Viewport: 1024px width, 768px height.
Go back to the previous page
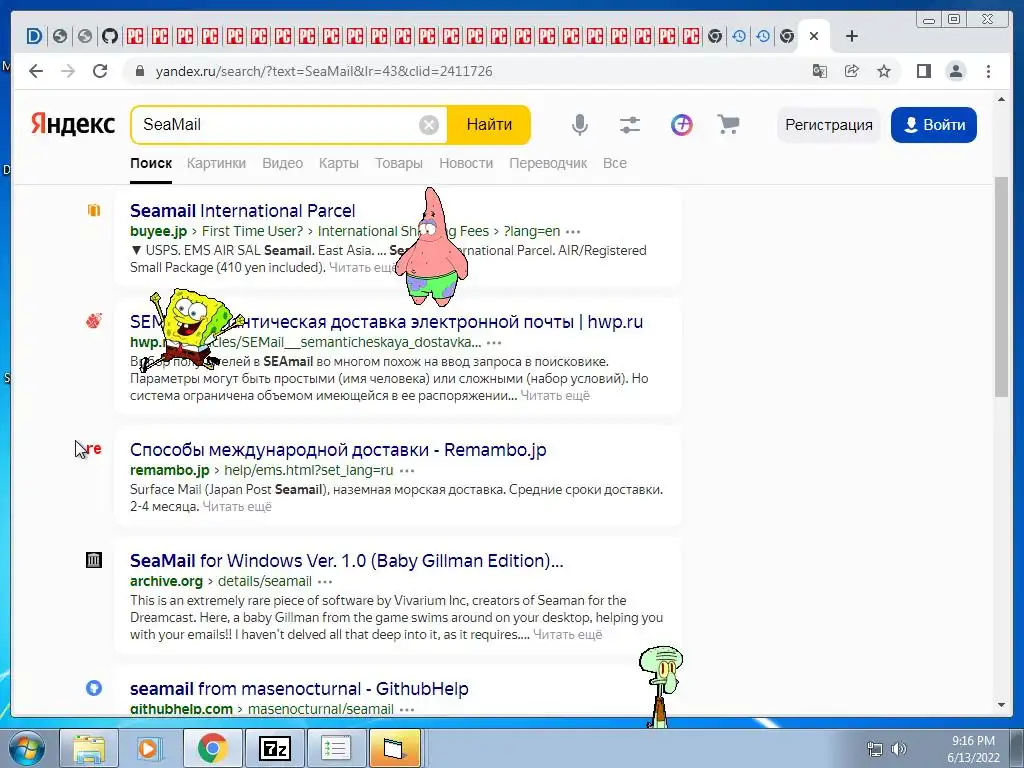click(x=36, y=71)
